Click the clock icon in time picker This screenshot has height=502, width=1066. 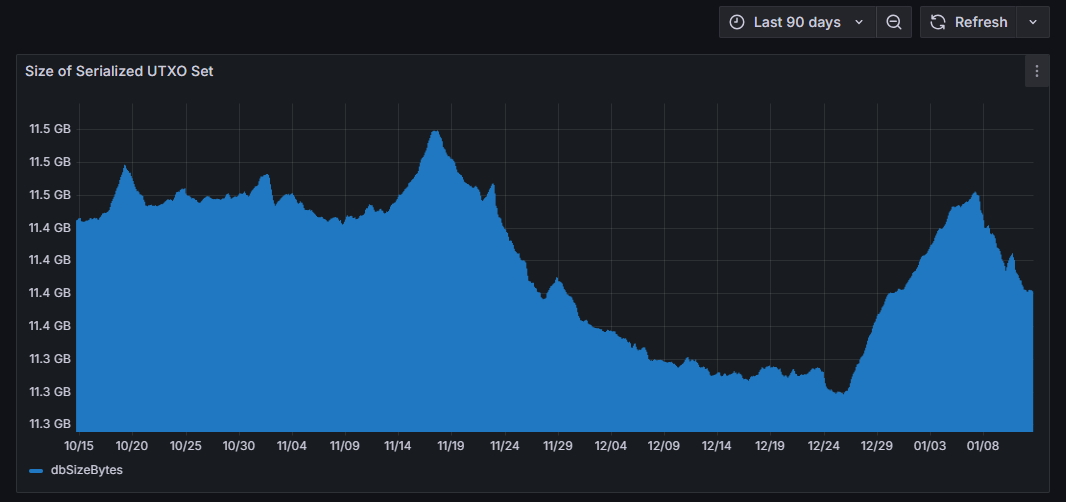point(737,22)
